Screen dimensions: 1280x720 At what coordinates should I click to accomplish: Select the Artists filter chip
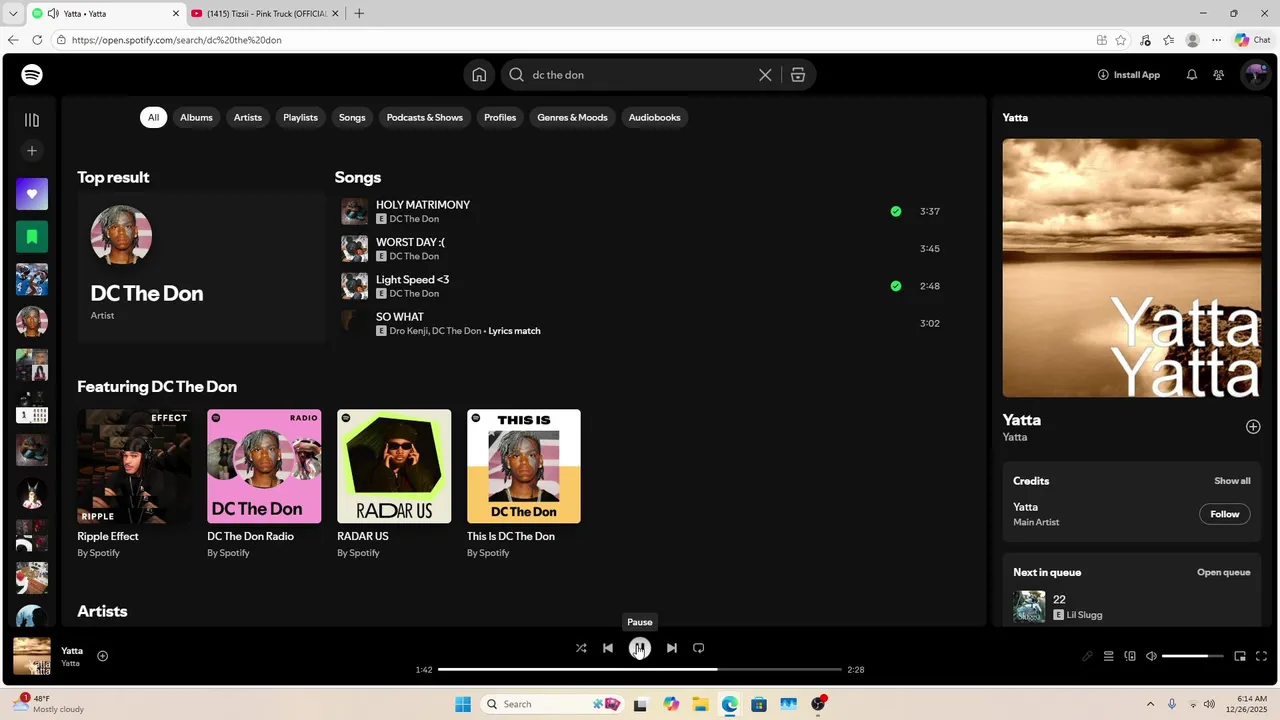point(248,117)
